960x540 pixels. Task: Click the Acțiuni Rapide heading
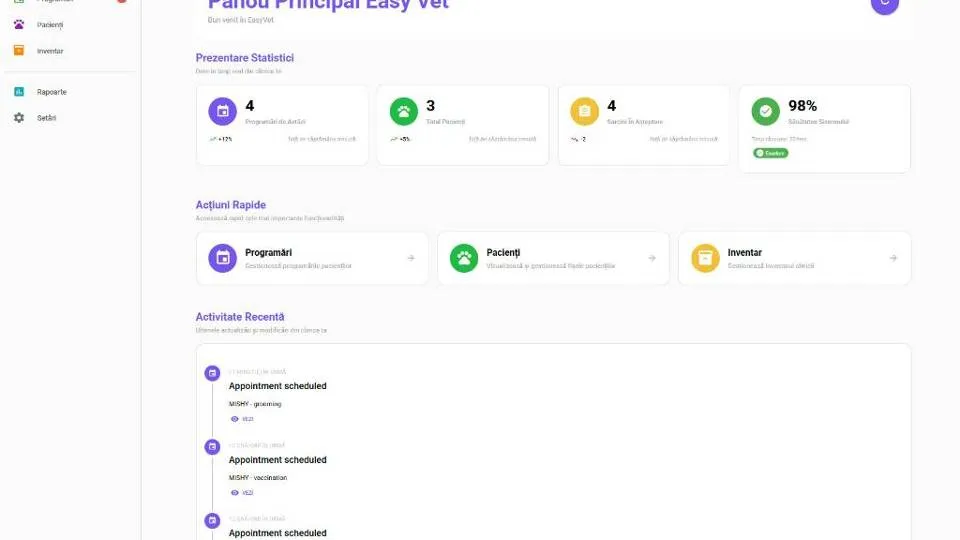point(231,204)
